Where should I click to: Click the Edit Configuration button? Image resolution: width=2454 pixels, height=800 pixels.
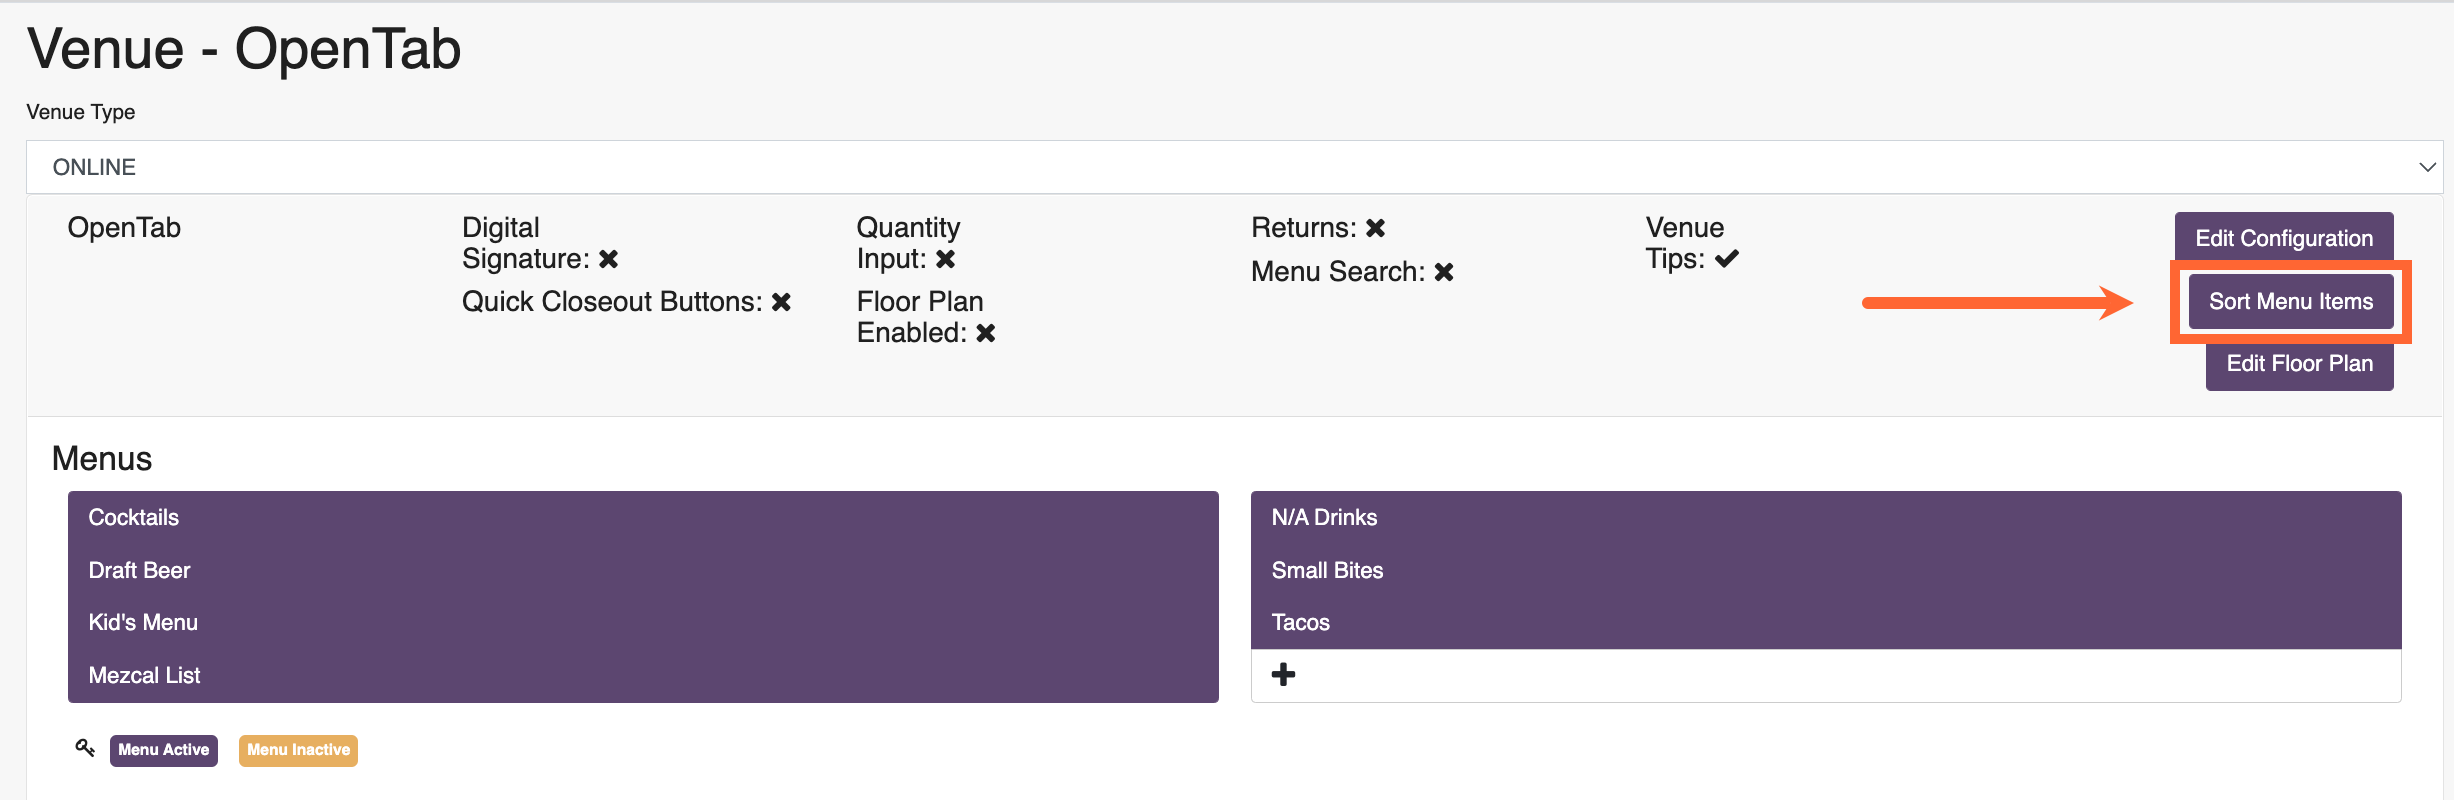(x=2283, y=238)
